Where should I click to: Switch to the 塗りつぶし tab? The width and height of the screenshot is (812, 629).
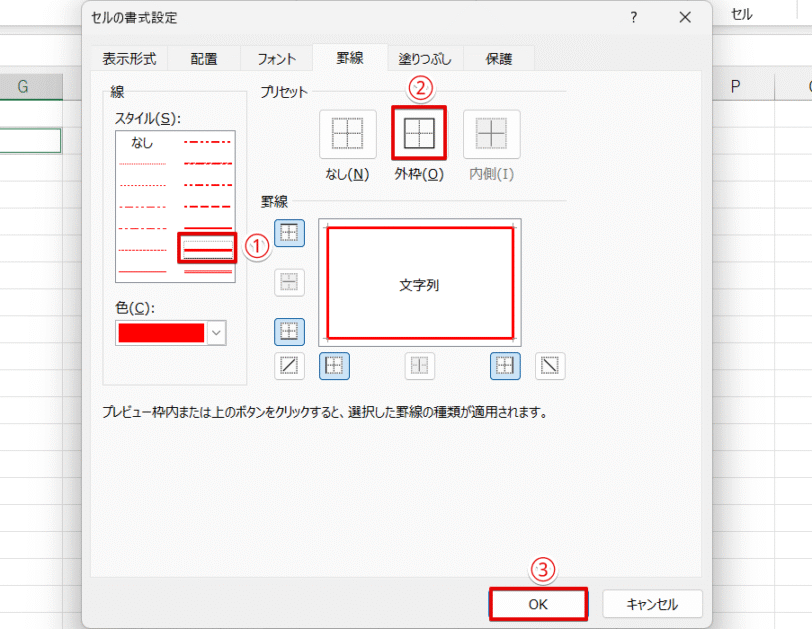click(x=424, y=58)
